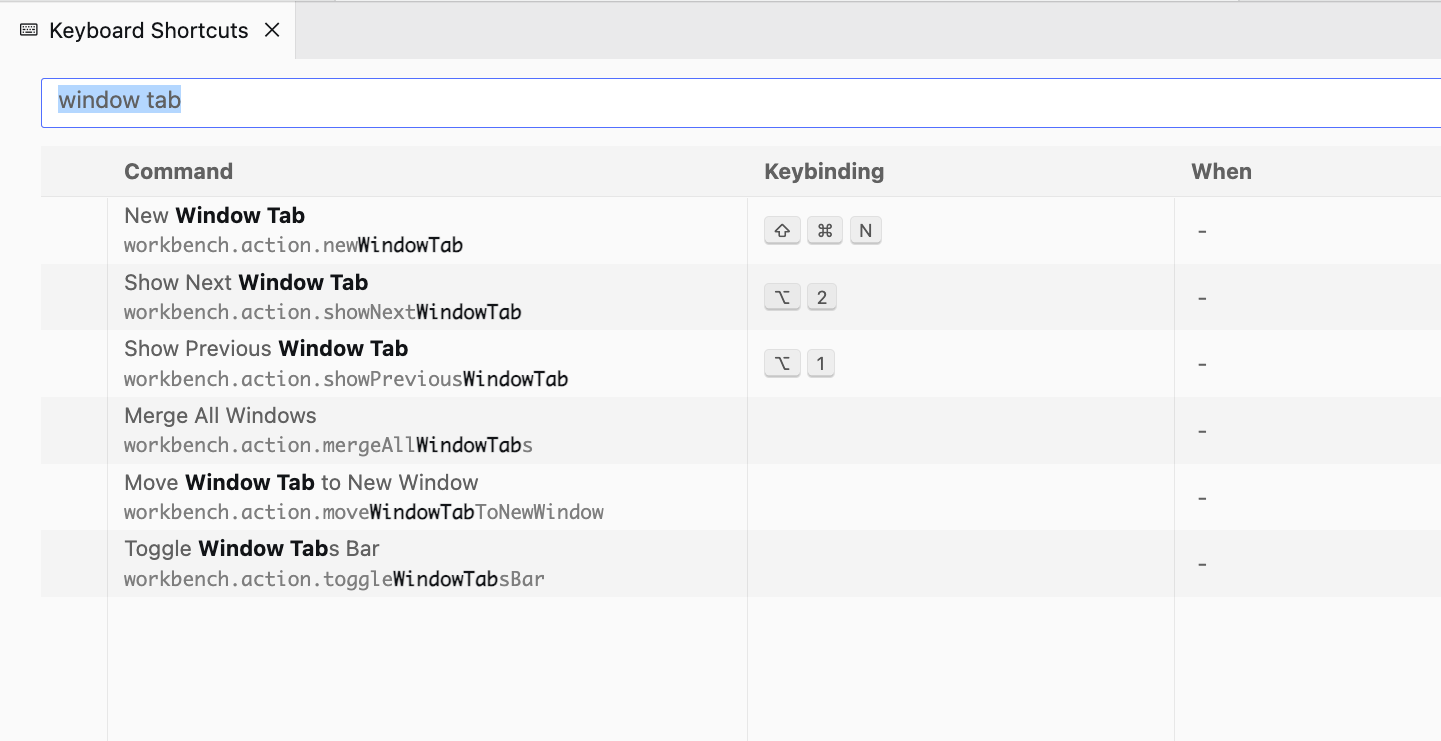1441x741 pixels.
Task: Click the 1 key cap for Show Previous Window Tab
Action: tap(820, 364)
